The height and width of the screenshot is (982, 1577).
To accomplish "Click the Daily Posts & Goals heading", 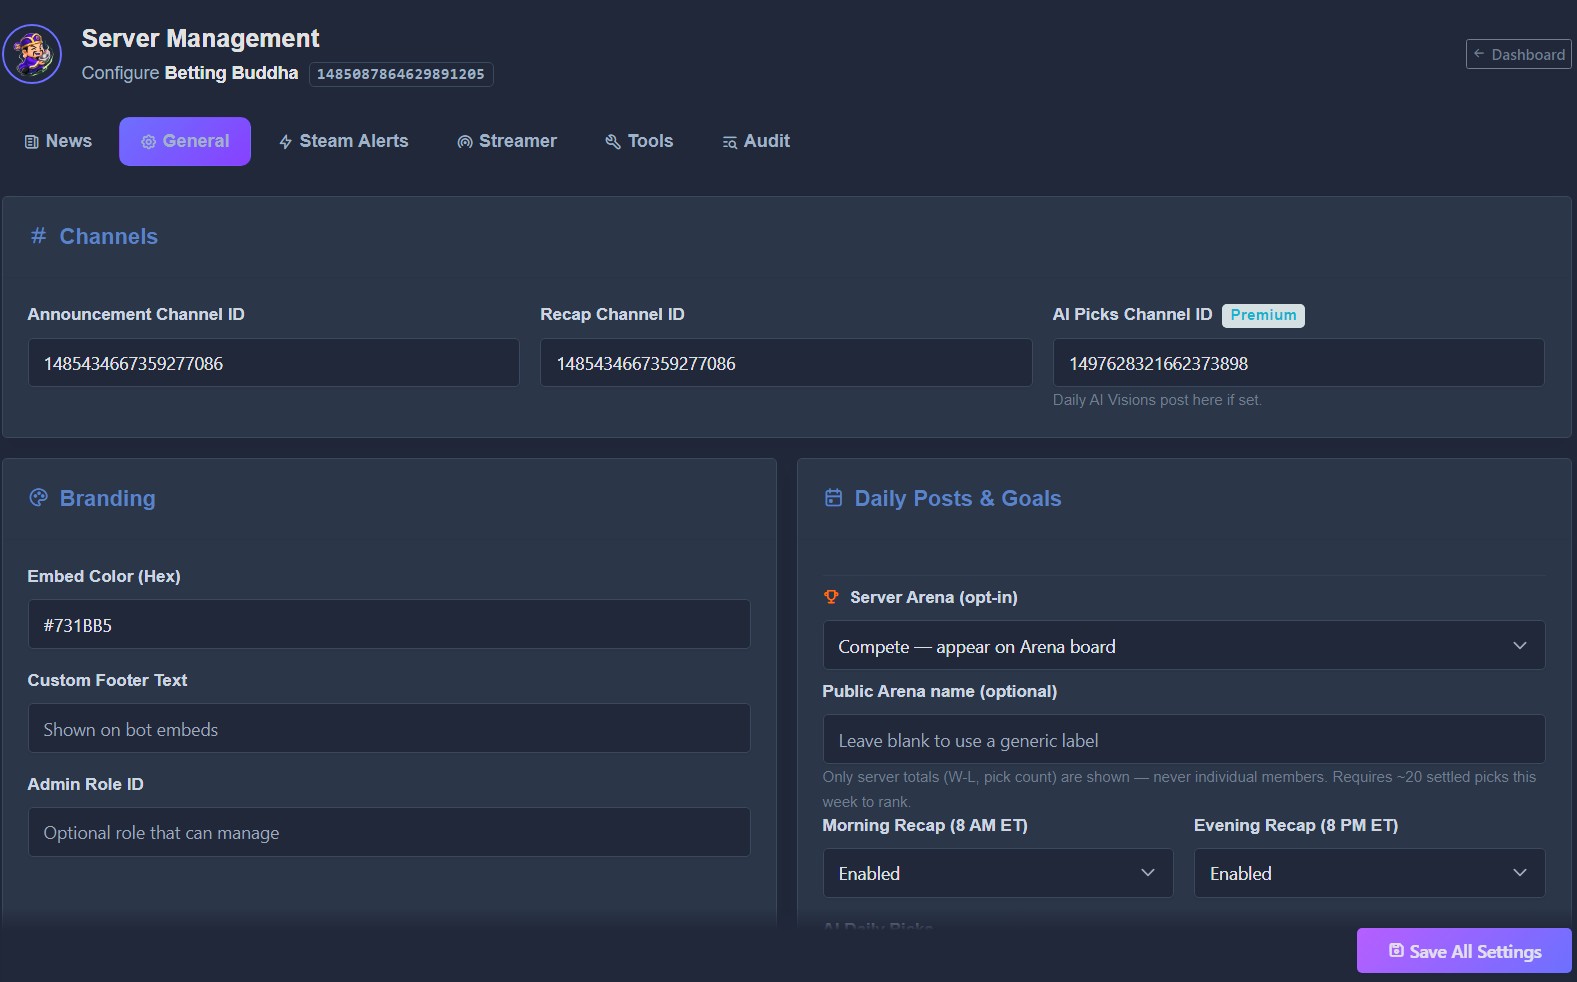I will point(957,498).
